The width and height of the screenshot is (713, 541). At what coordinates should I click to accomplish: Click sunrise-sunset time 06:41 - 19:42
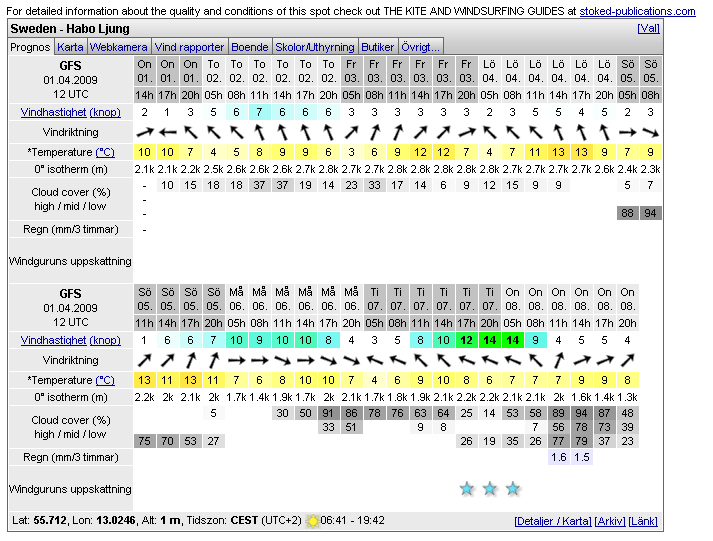tap(352, 520)
